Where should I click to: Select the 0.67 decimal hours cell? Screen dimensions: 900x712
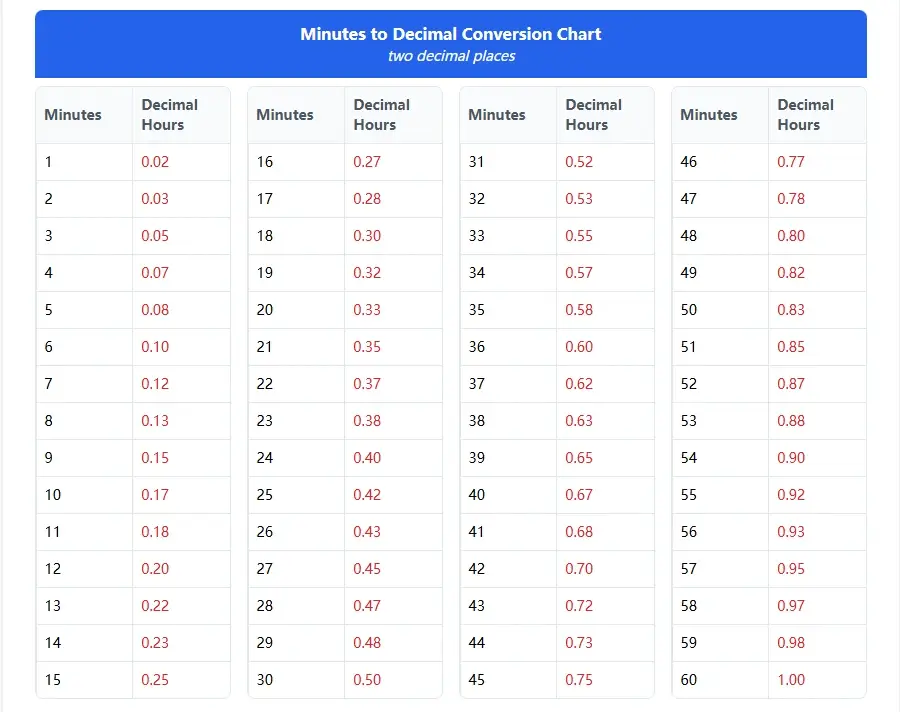pos(579,495)
